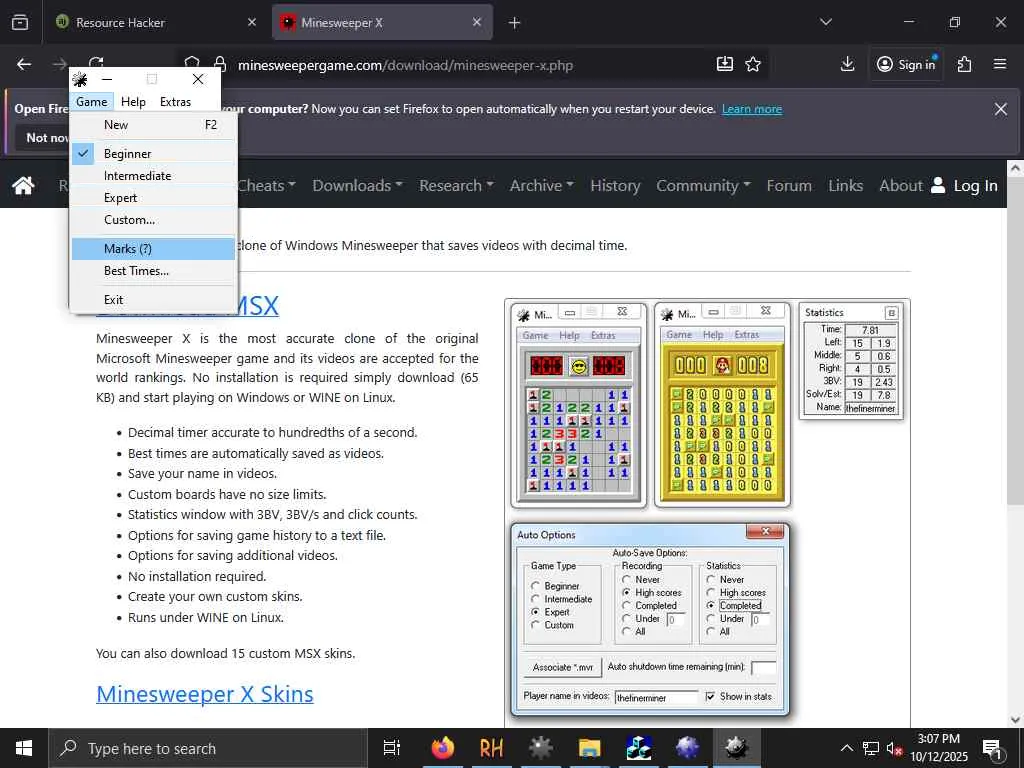1024x768 pixels.
Task: Click the taskbar clock and date
Action: (939, 748)
